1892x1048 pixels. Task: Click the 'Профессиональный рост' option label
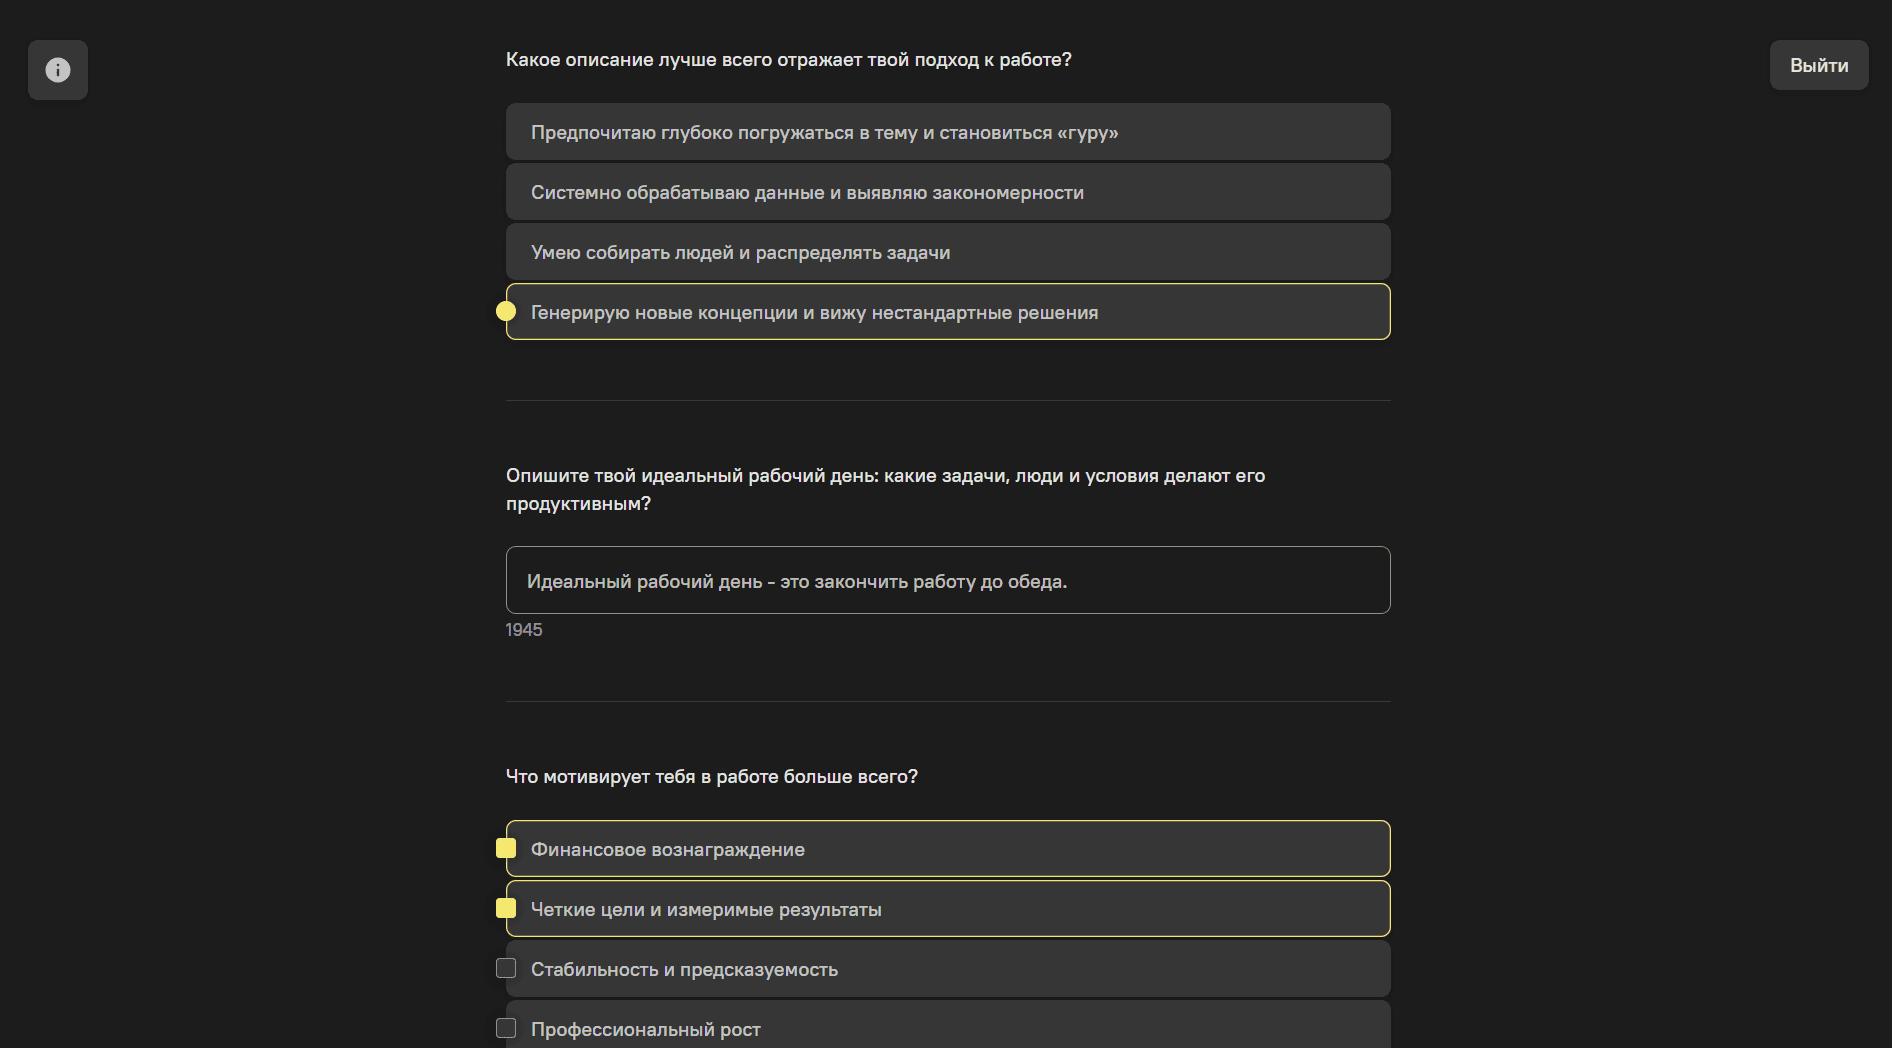[x=645, y=1030]
